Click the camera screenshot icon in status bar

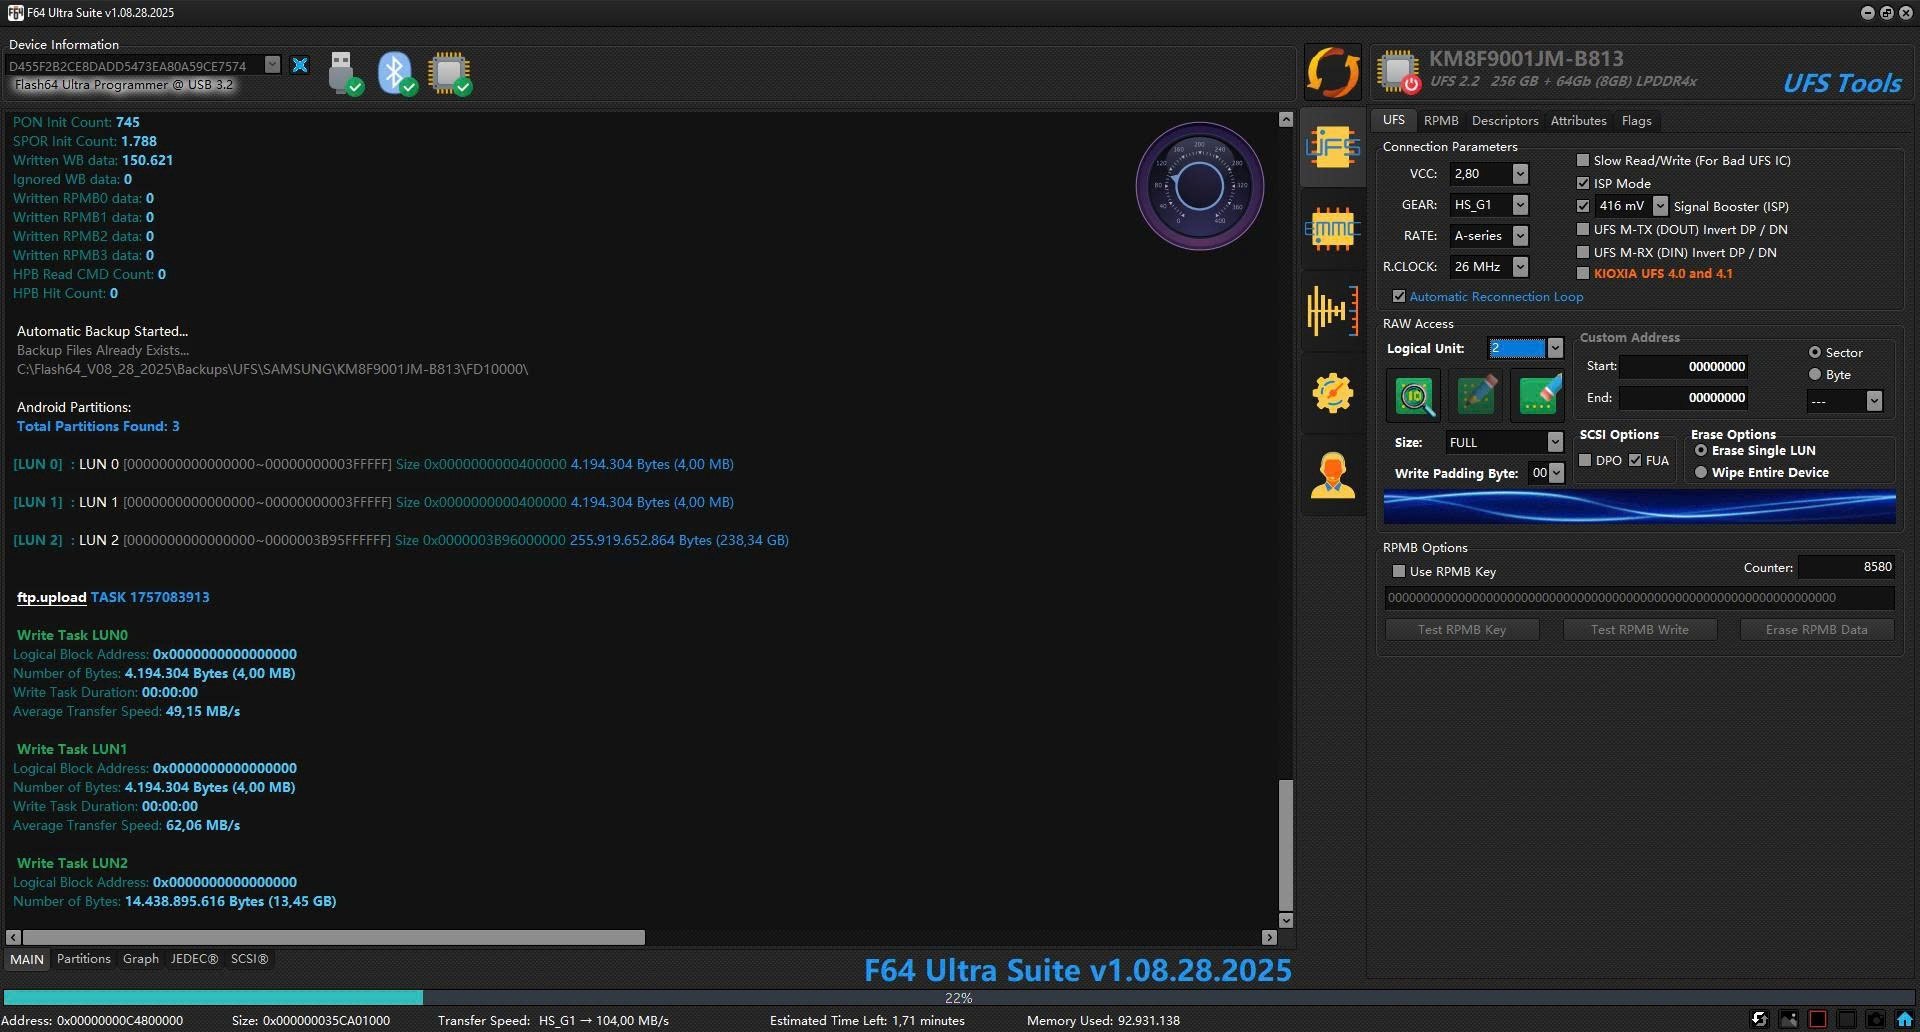(x=1875, y=1020)
